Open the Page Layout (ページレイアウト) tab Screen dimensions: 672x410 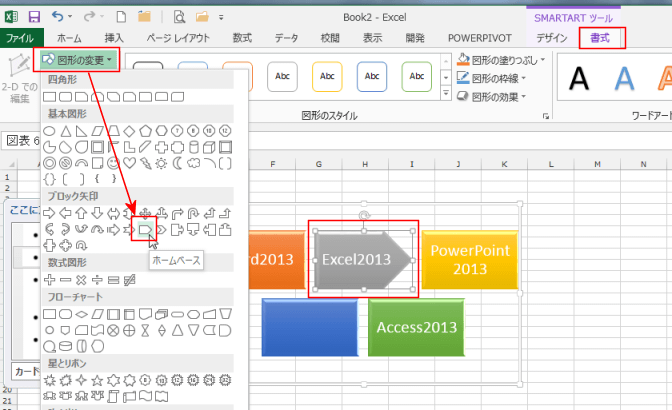pyautogui.click(x=178, y=38)
